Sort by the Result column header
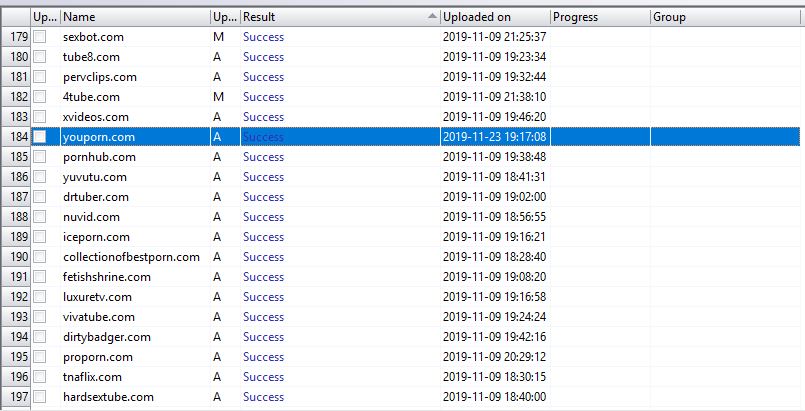 340,17
